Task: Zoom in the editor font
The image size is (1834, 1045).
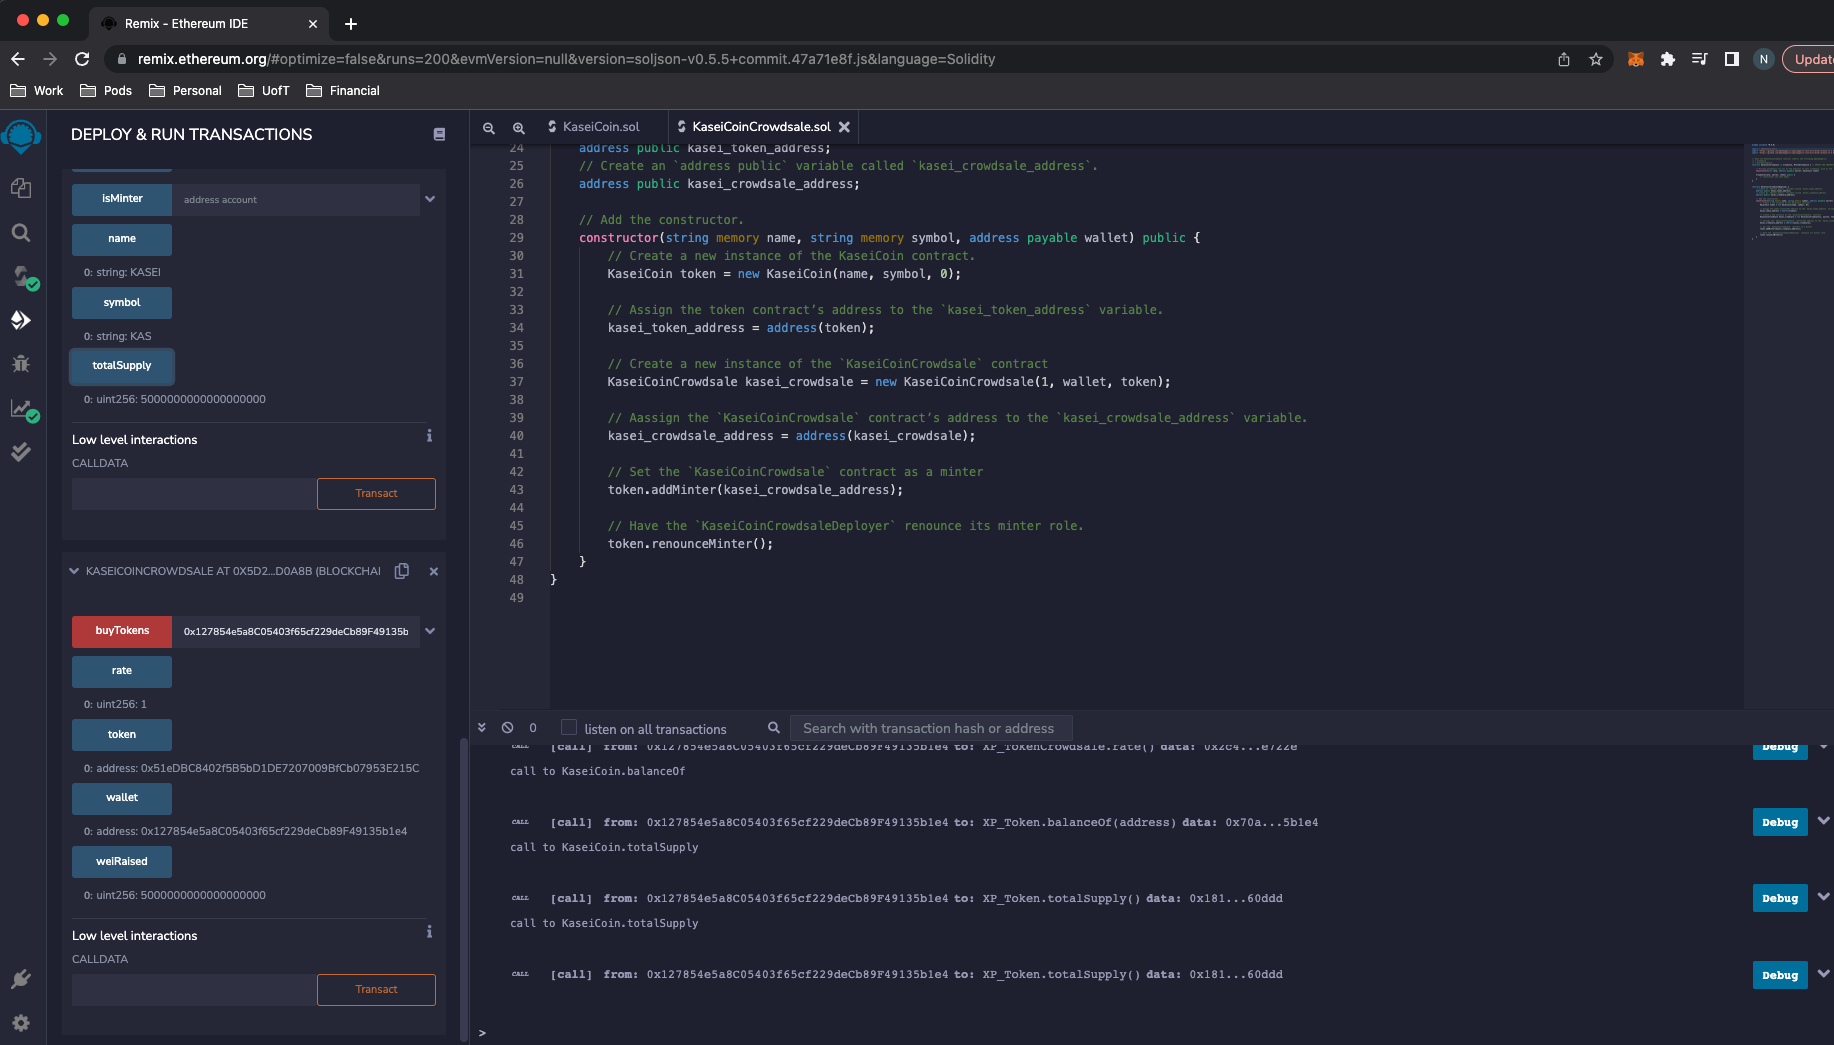Action: point(519,128)
